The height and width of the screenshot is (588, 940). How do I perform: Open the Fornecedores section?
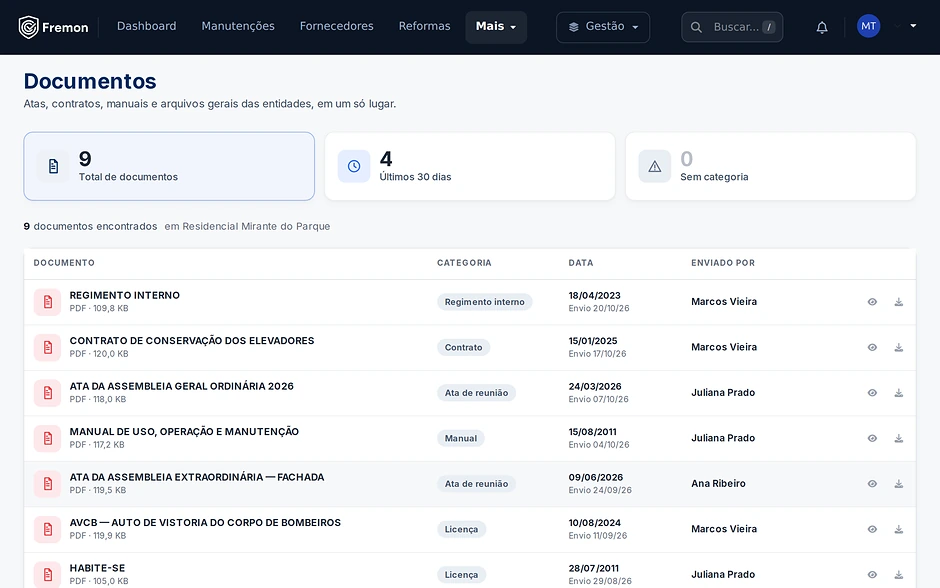[336, 26]
